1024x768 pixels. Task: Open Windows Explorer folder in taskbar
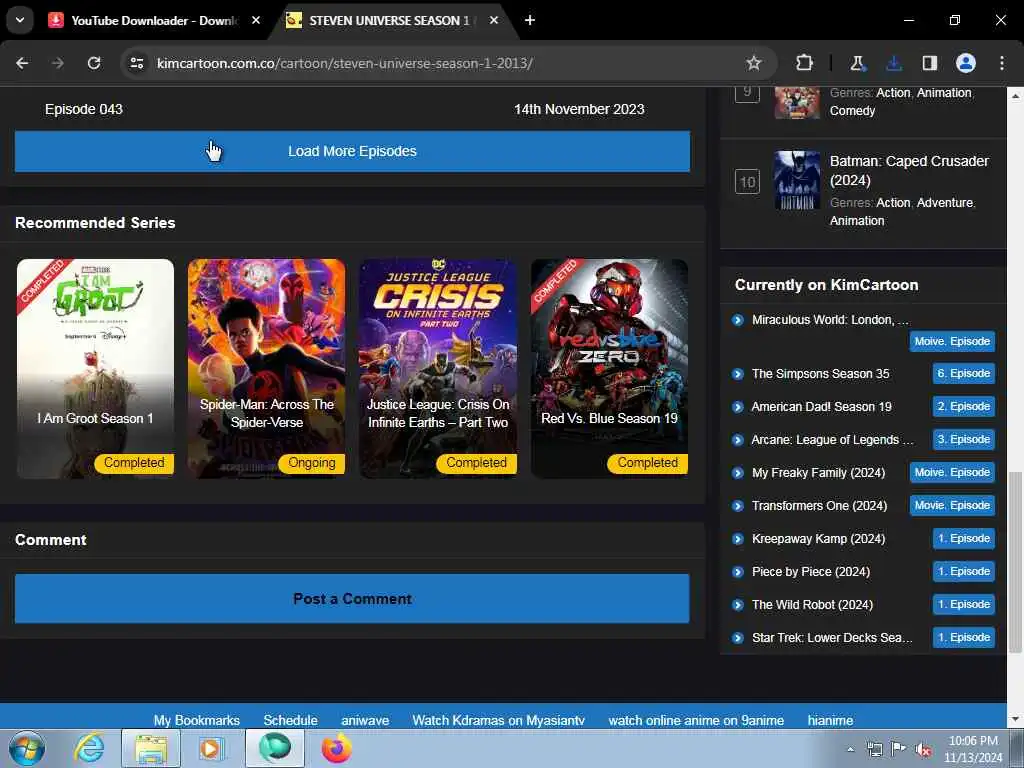(x=151, y=748)
